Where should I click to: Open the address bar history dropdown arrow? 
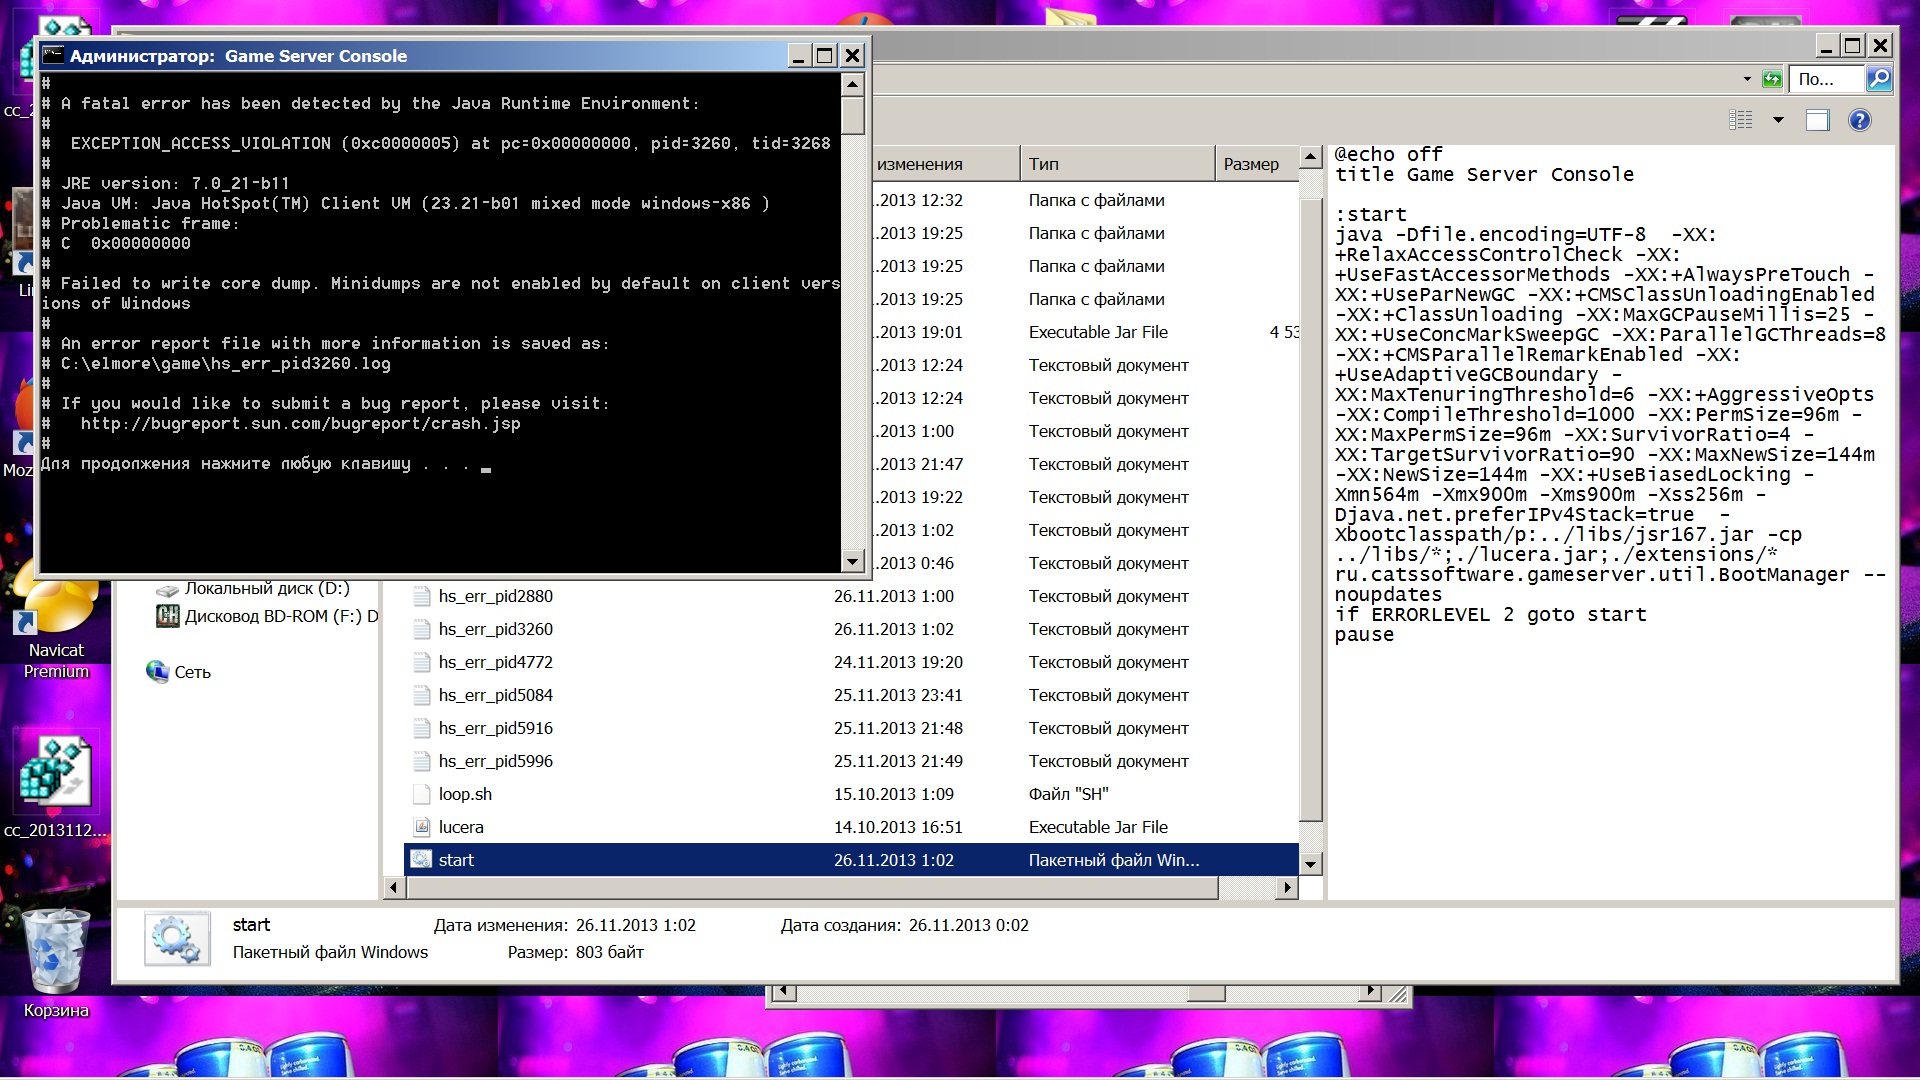click(x=1747, y=79)
